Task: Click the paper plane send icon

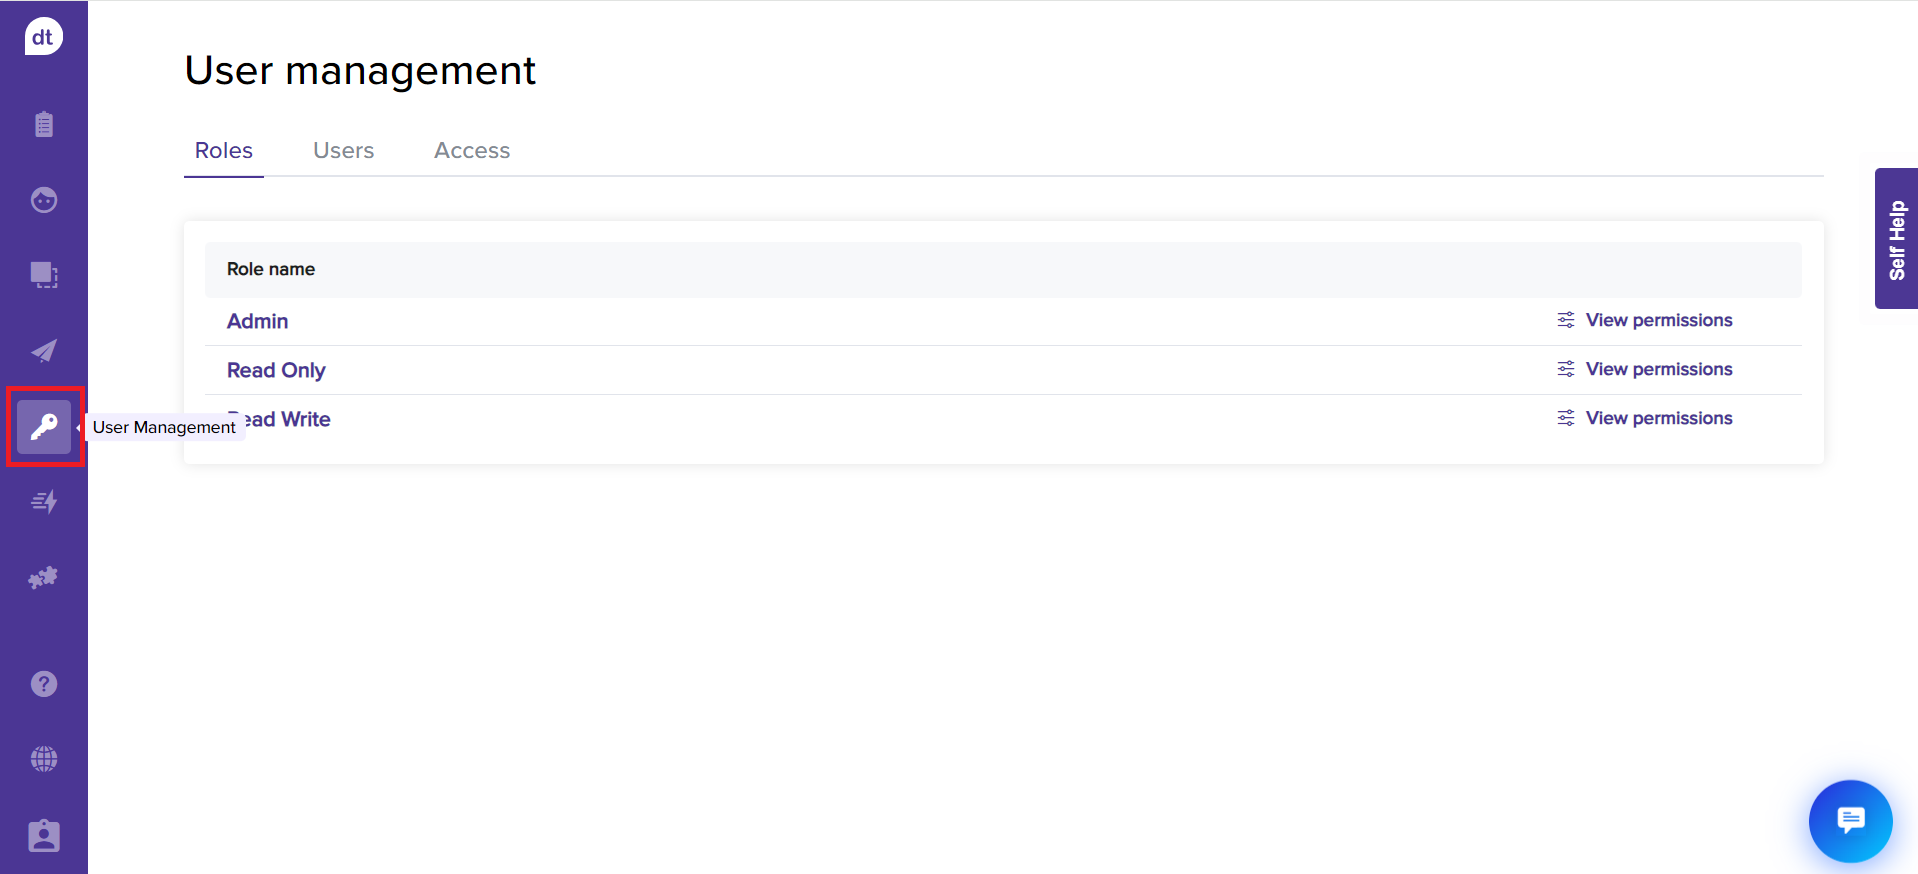Action: (x=44, y=351)
